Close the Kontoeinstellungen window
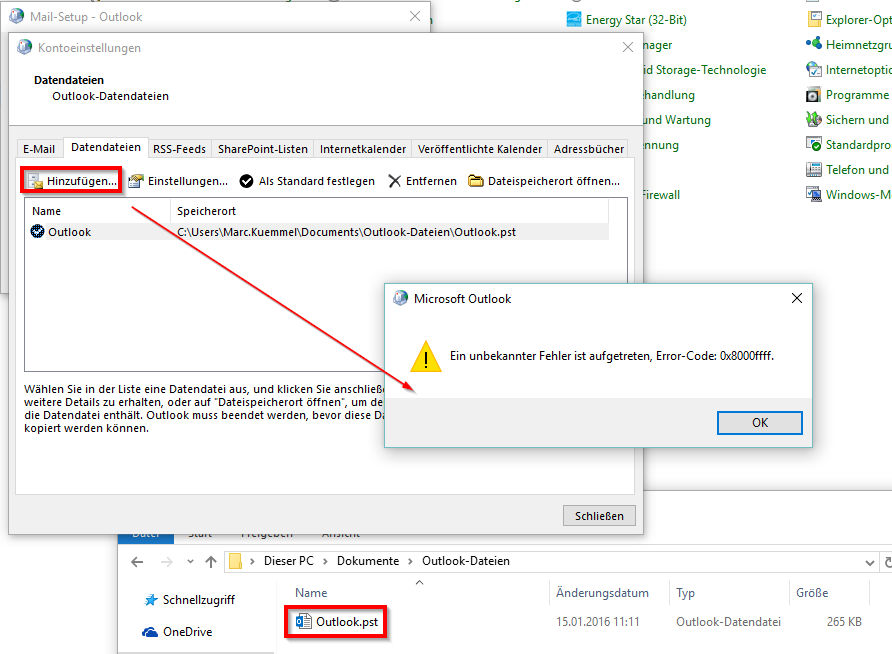The image size is (892, 654). coord(627,47)
